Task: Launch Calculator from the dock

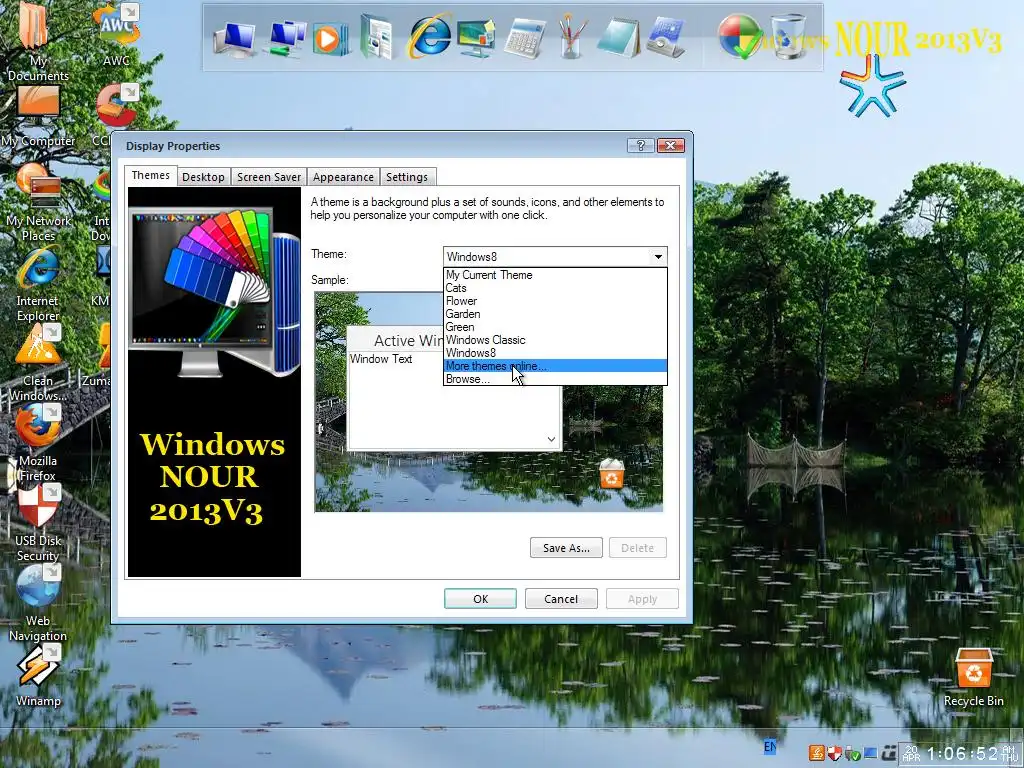Action: point(524,39)
